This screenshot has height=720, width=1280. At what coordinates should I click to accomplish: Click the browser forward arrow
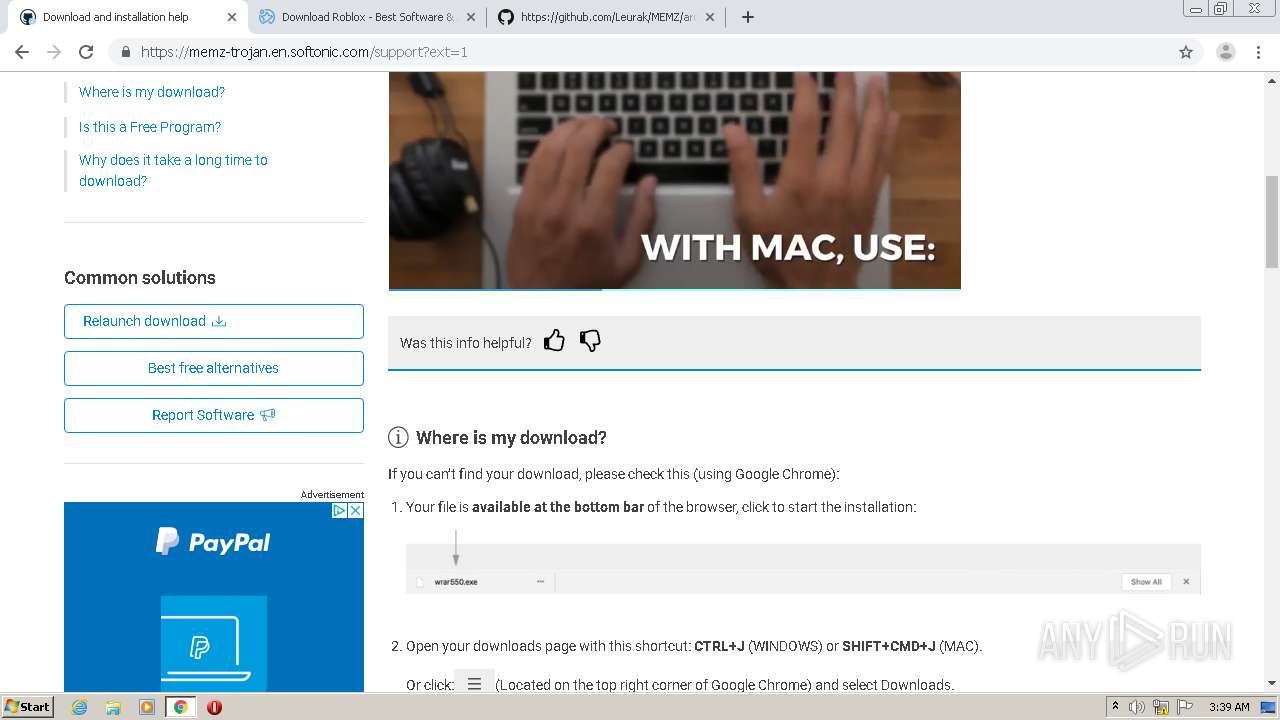[54, 52]
